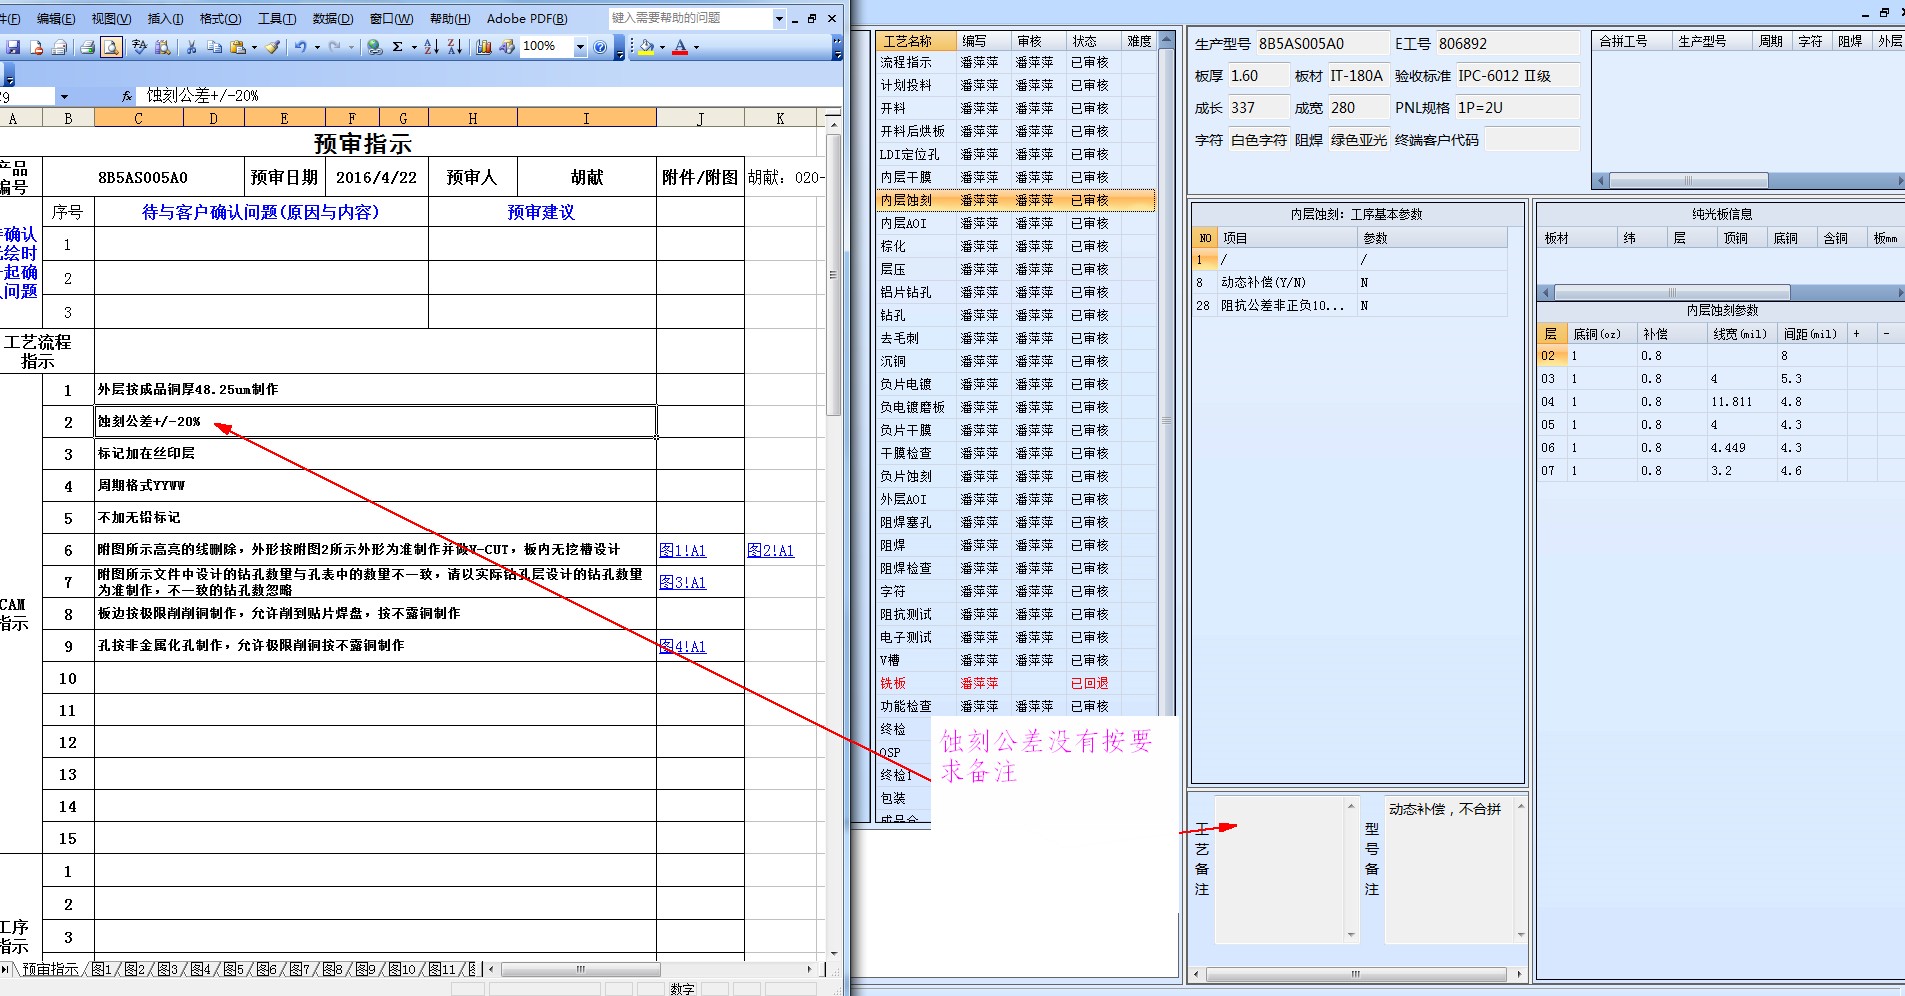
Task: Open the Research tool icon
Action: (x=162, y=47)
